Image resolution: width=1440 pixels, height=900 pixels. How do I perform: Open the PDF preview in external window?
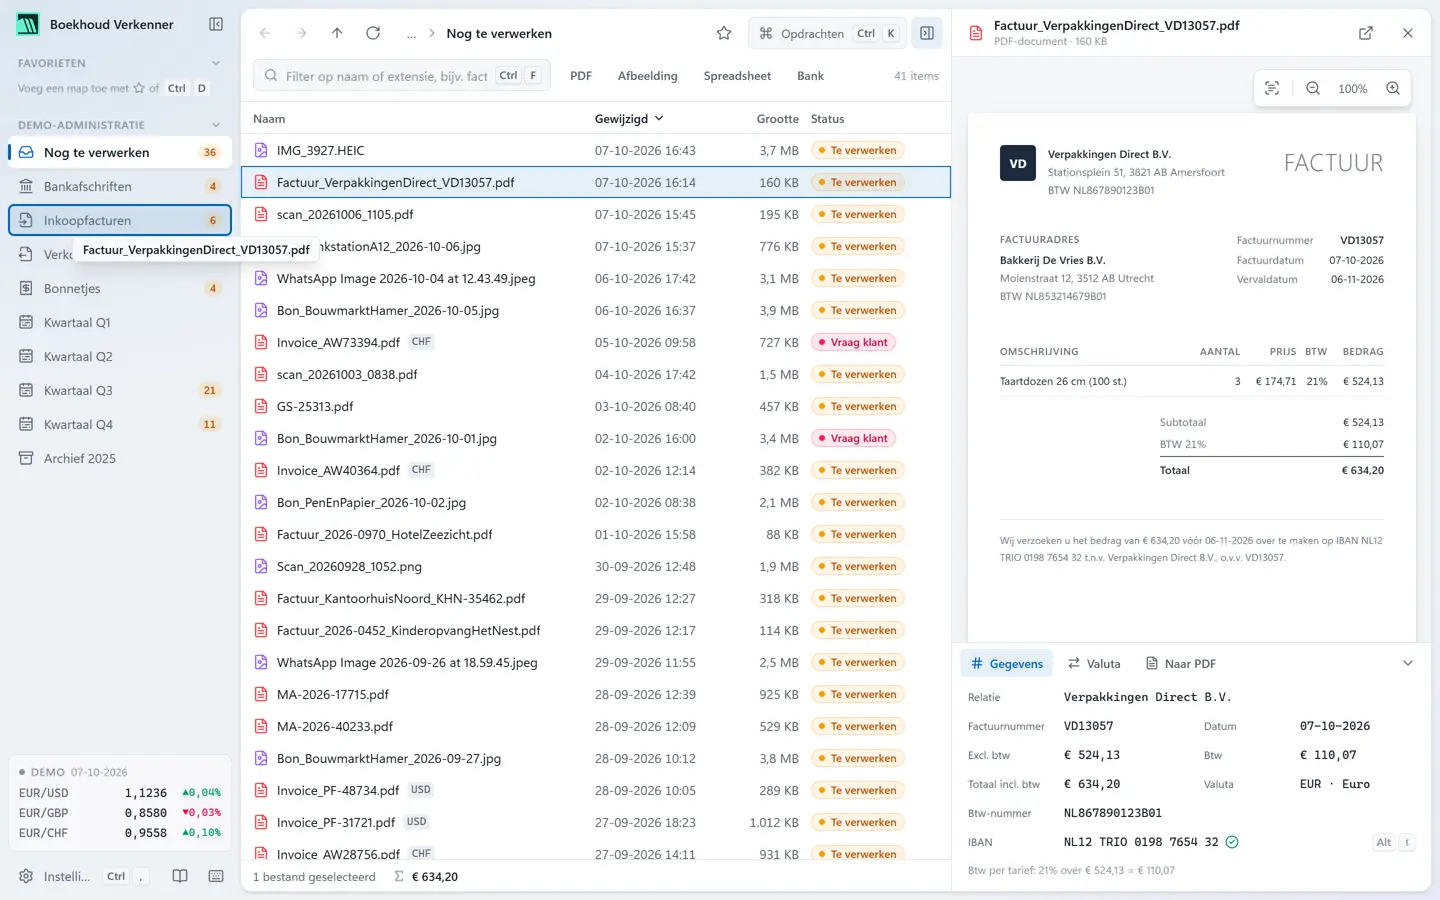click(x=1366, y=33)
